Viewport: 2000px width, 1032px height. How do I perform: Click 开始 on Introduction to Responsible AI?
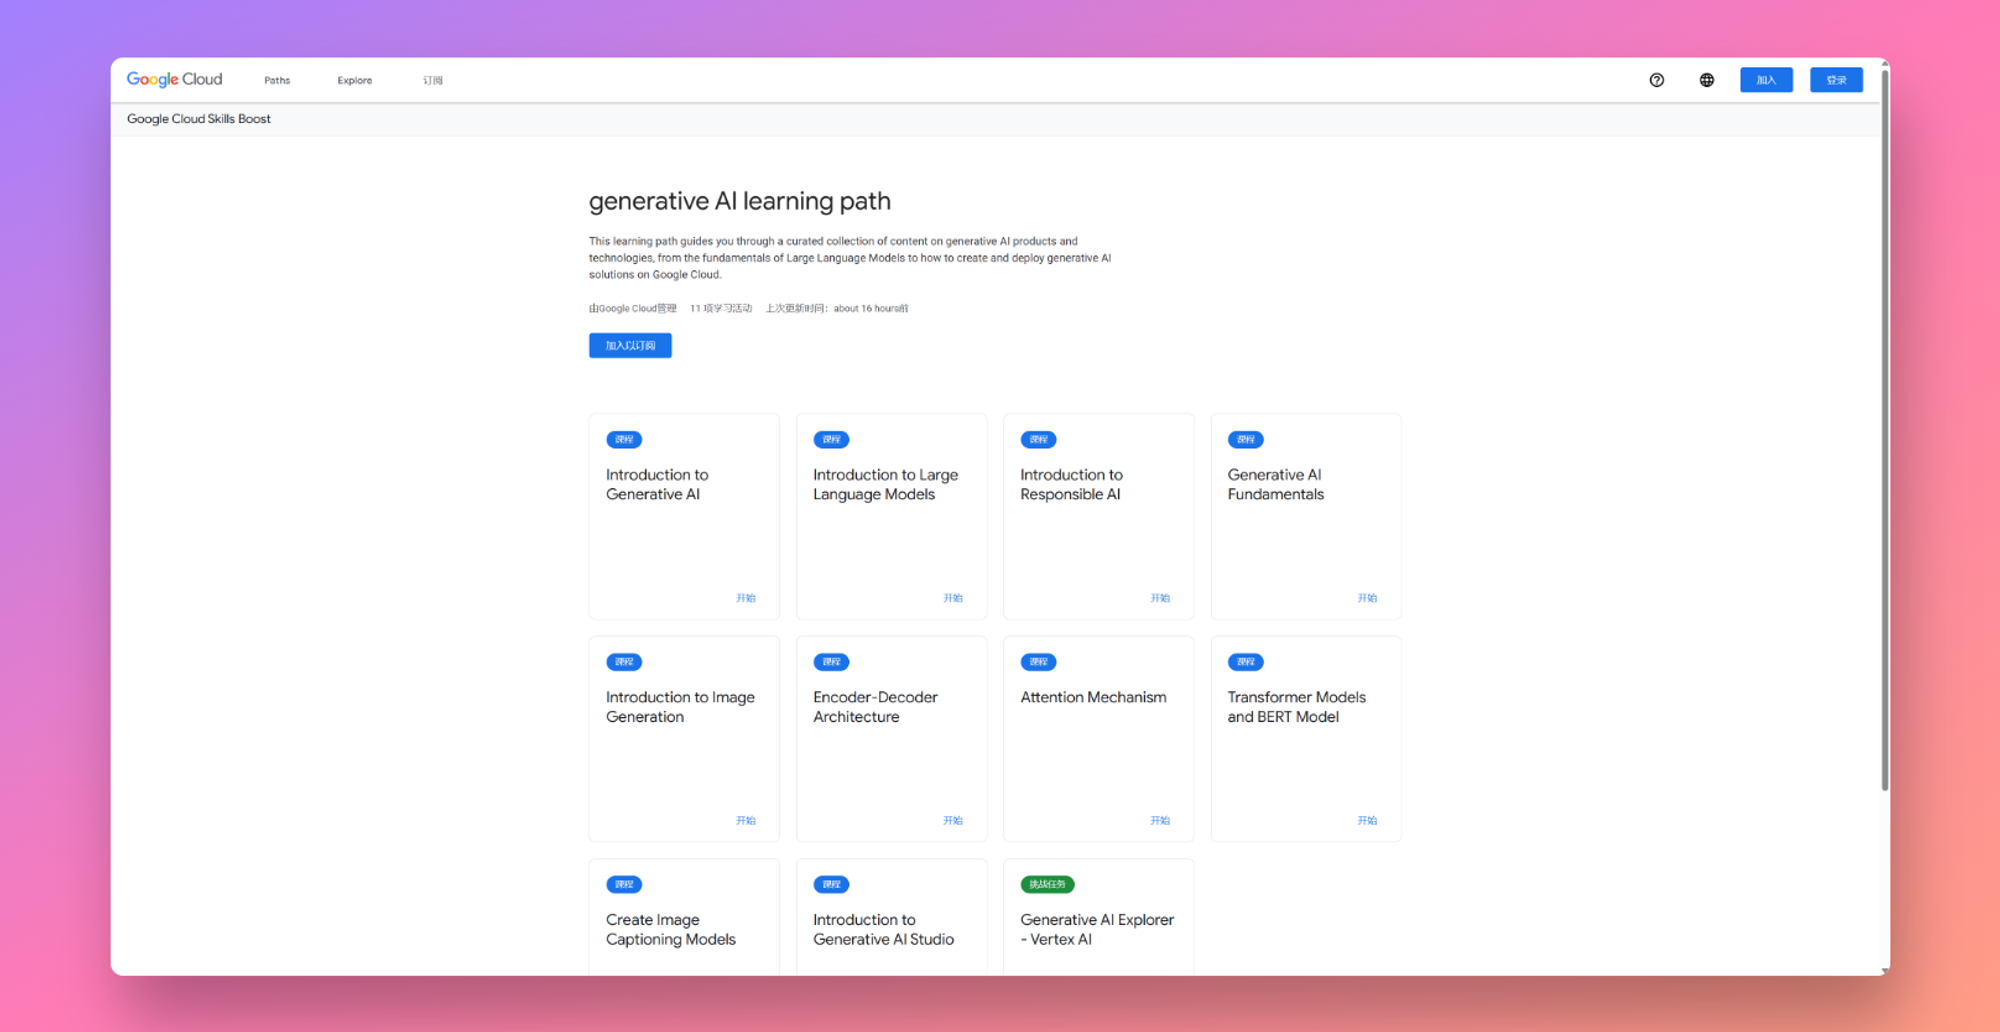(1160, 598)
